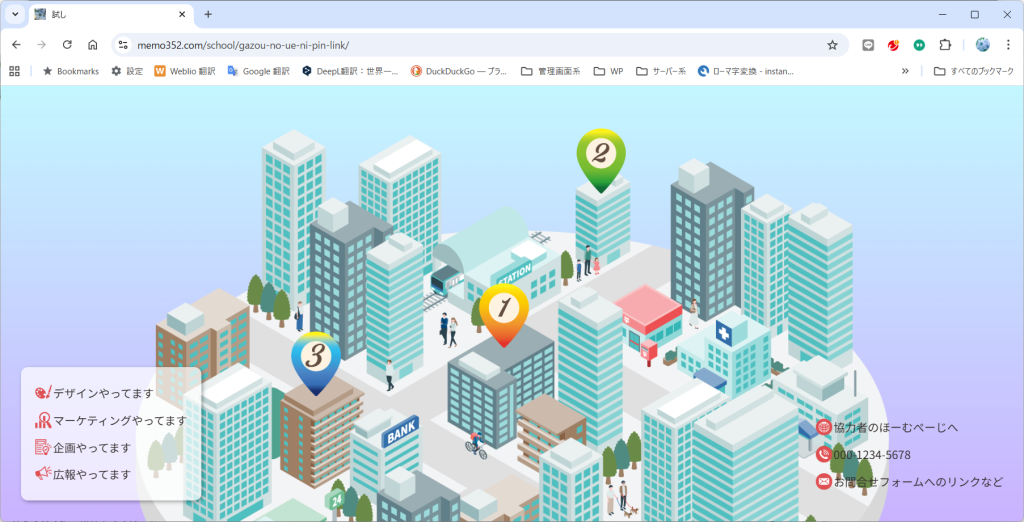This screenshot has width=1024, height=522.
Task: Reload the current page
Action: click(x=67, y=45)
